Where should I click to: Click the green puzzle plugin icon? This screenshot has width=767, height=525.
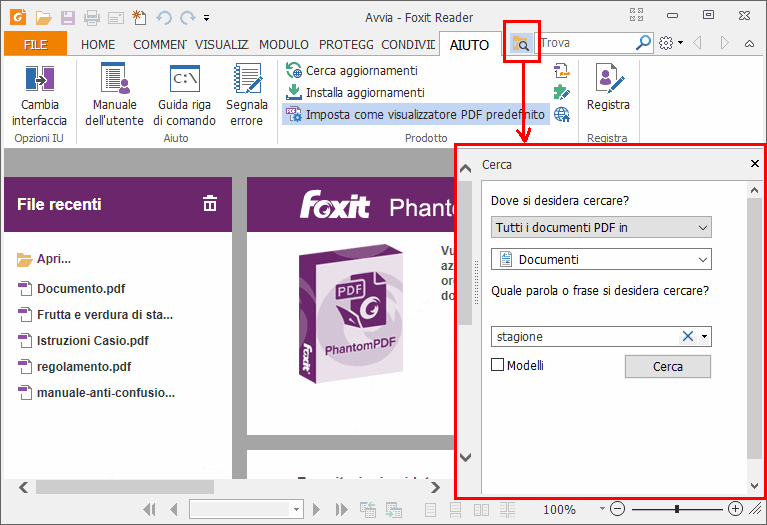(562, 92)
